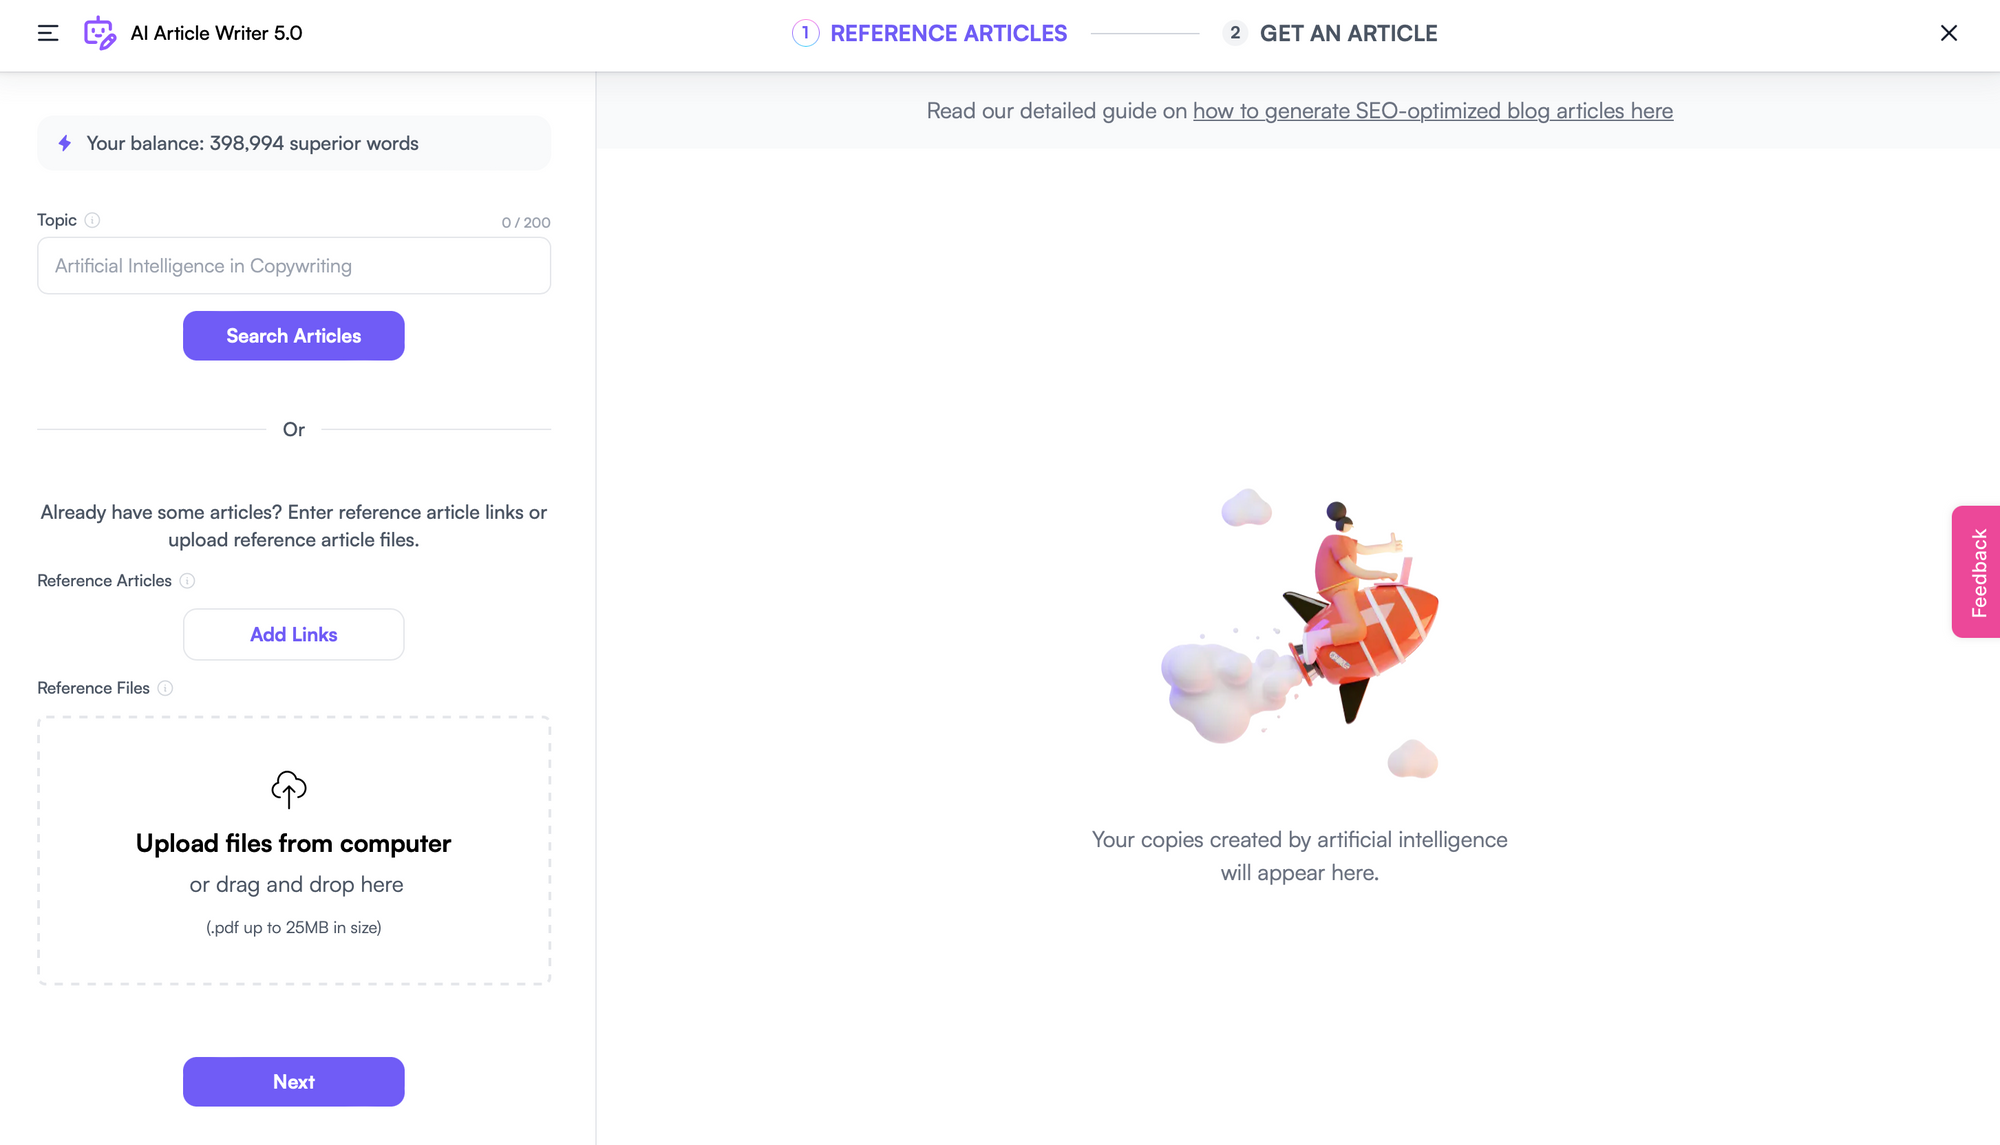Viewport: 2000px width, 1145px height.
Task: Click the Topic input field
Action: point(293,265)
